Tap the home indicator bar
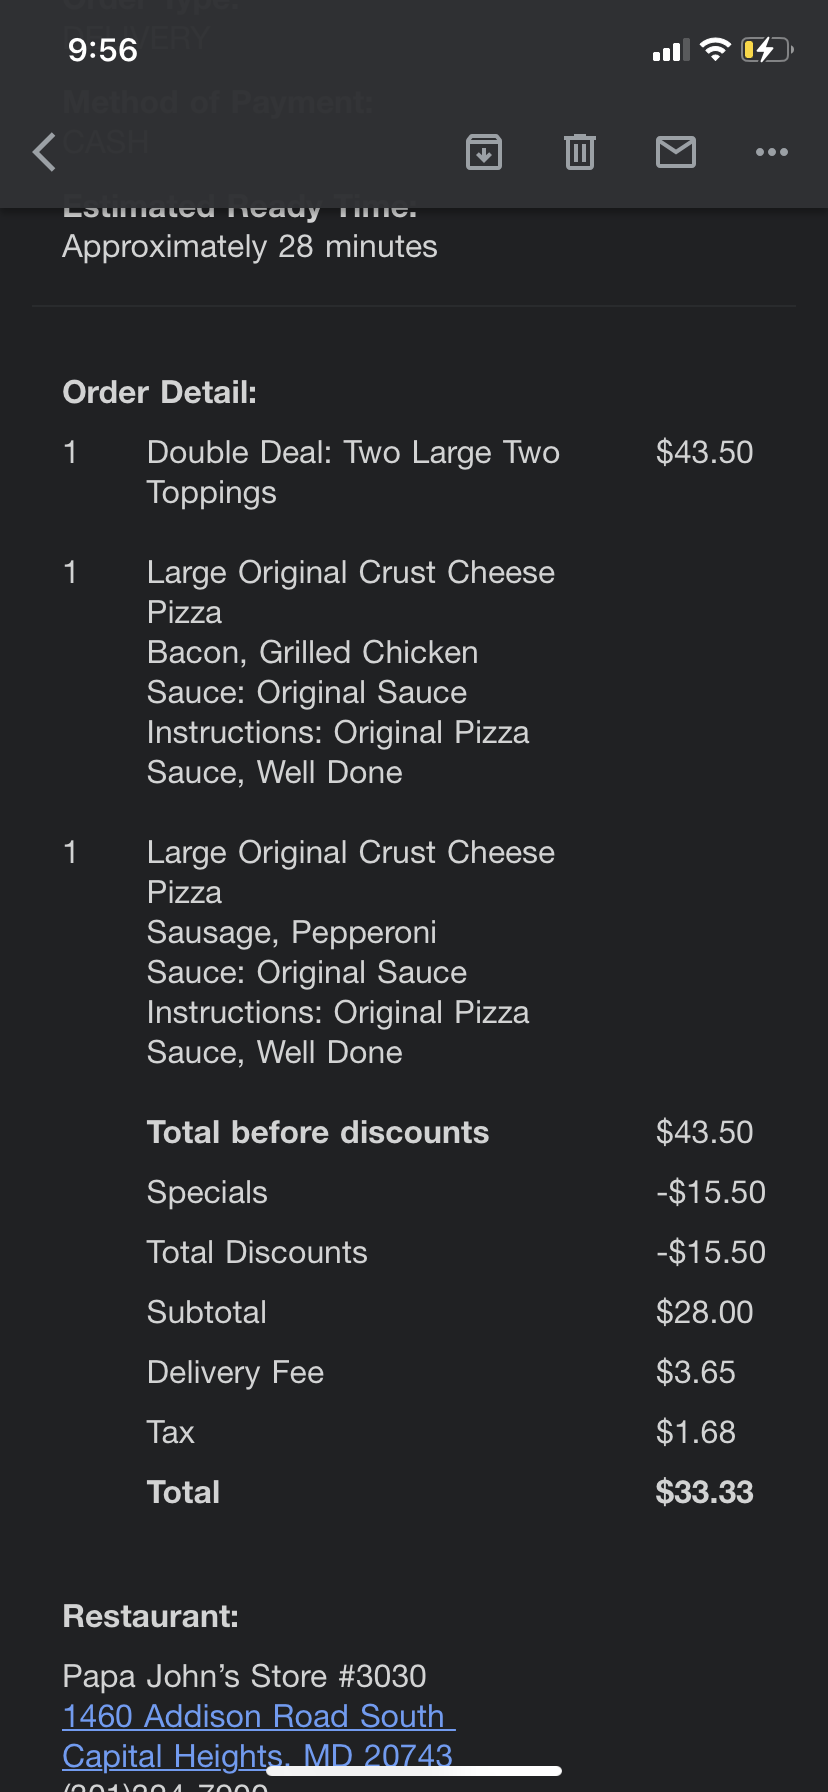828x1792 pixels. [414, 1771]
